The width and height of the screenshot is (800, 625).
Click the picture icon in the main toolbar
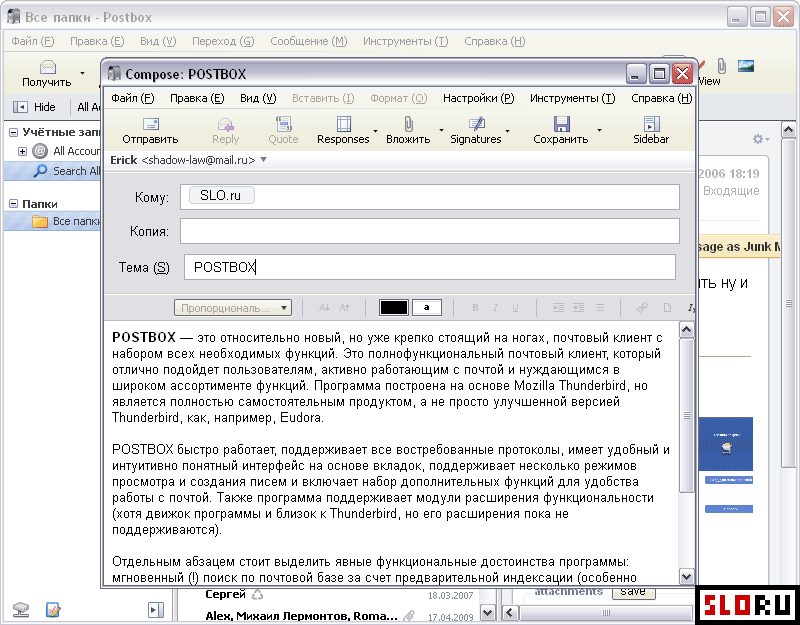coord(746,66)
